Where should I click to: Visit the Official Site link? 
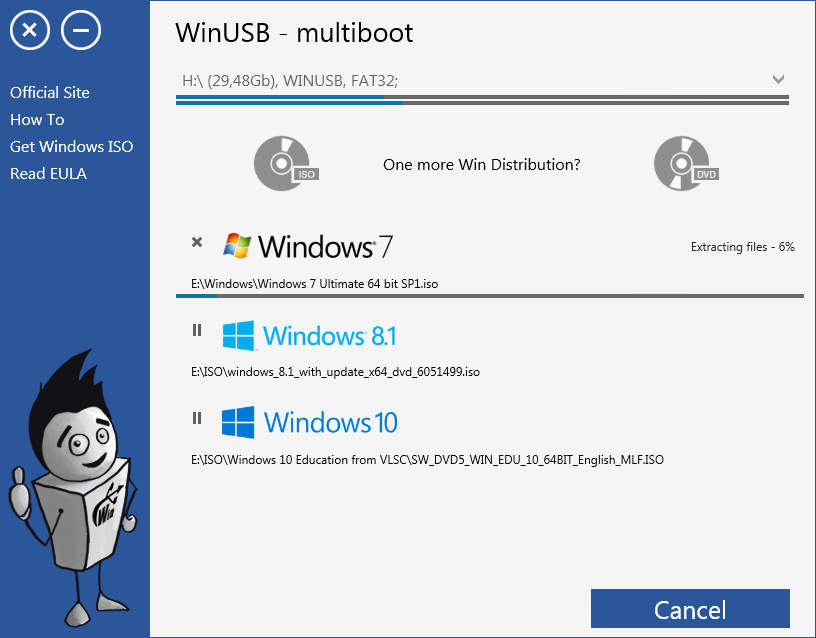pos(49,92)
